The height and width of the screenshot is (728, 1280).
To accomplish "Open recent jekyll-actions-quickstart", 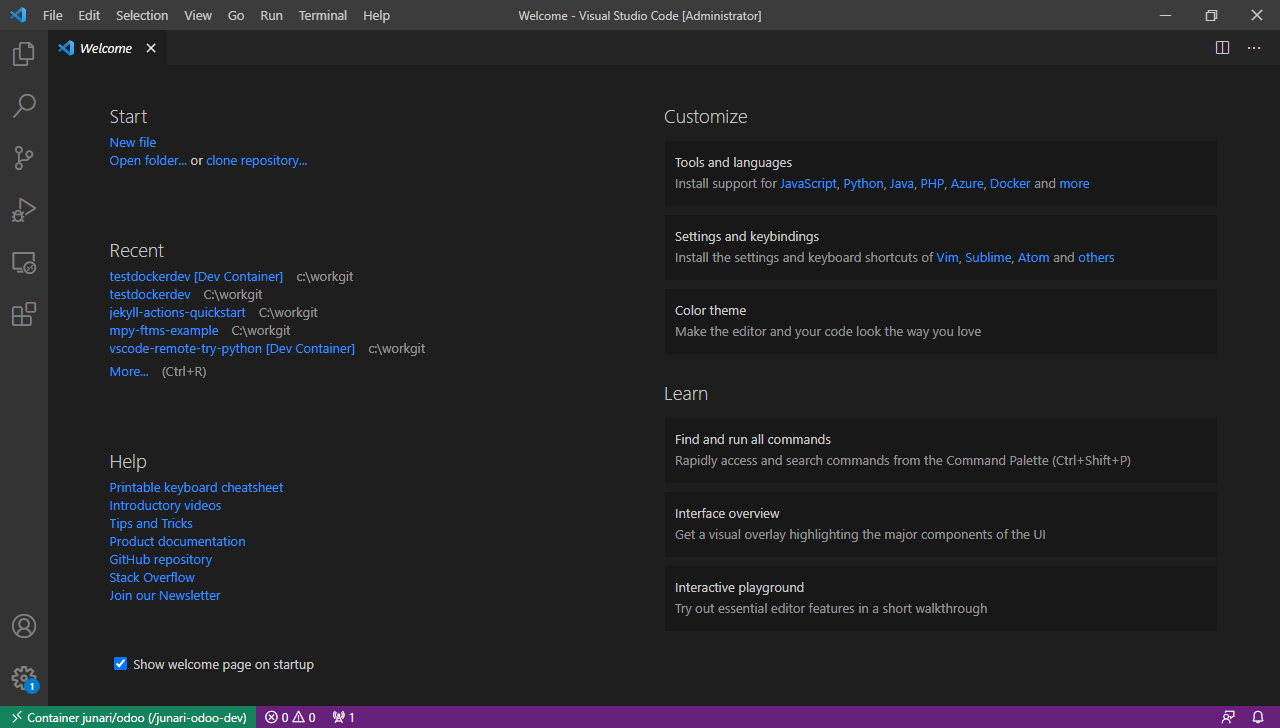I will click(177, 312).
